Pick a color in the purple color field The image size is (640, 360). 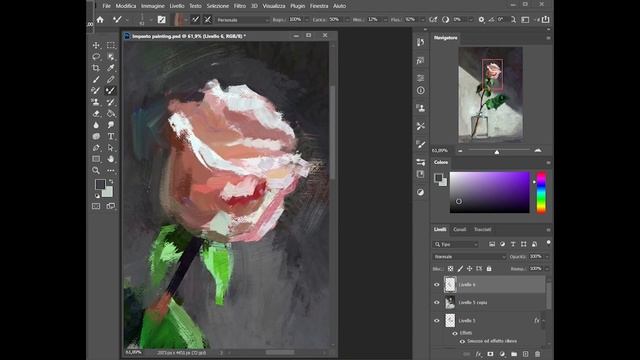(490, 192)
